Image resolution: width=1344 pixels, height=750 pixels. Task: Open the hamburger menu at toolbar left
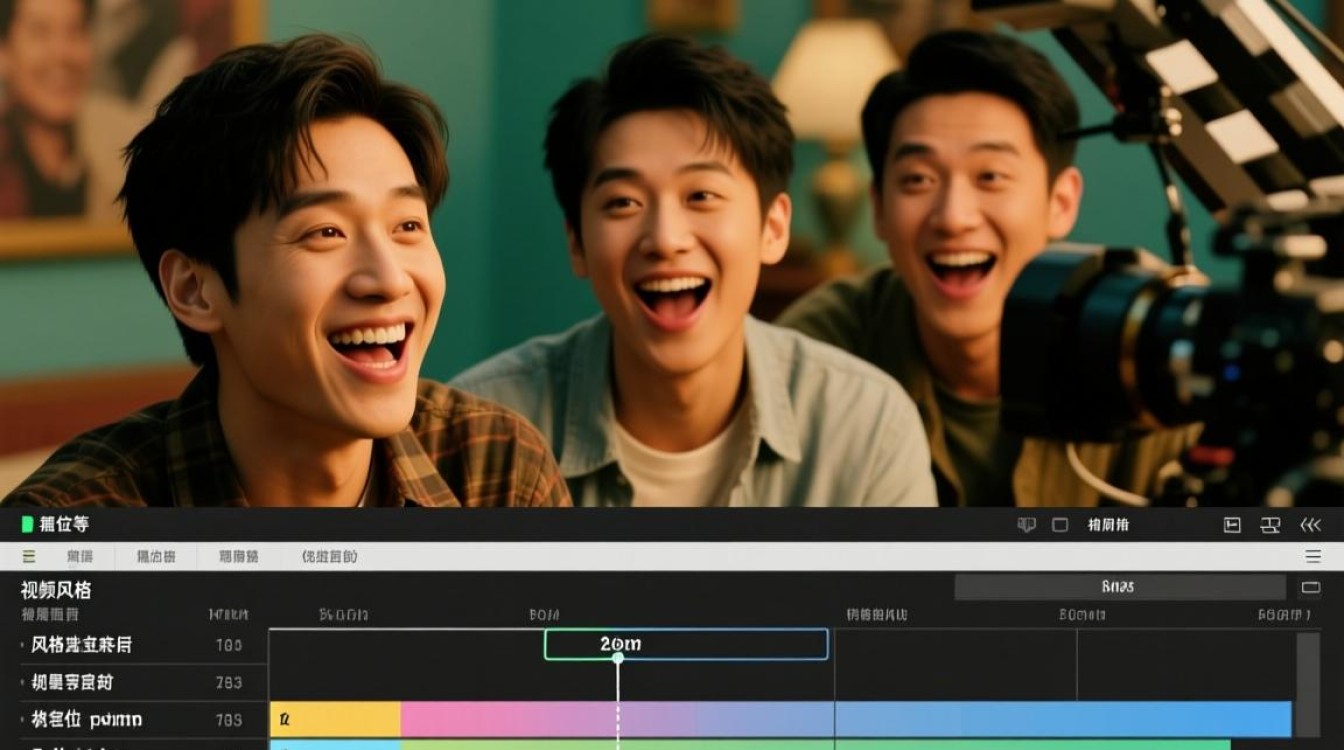point(28,556)
